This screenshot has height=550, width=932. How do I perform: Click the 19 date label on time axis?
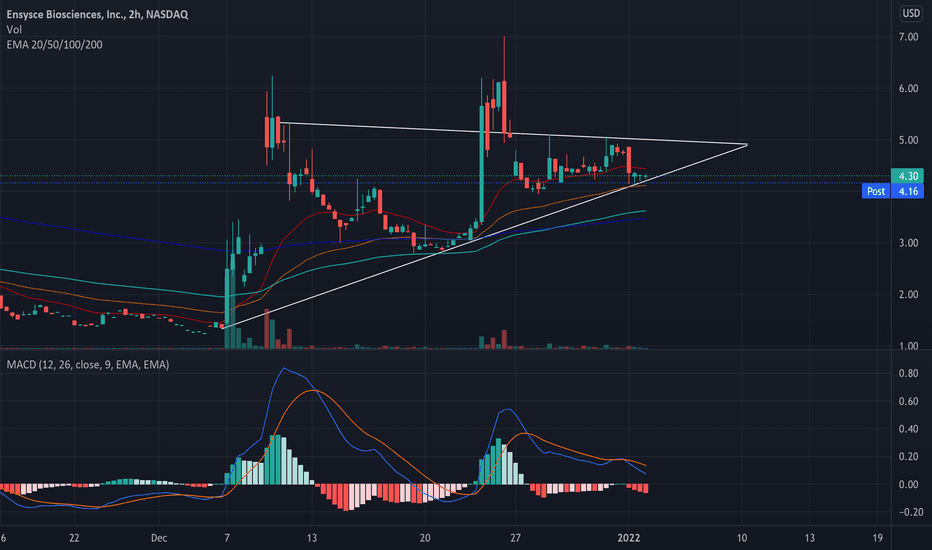coord(878,538)
